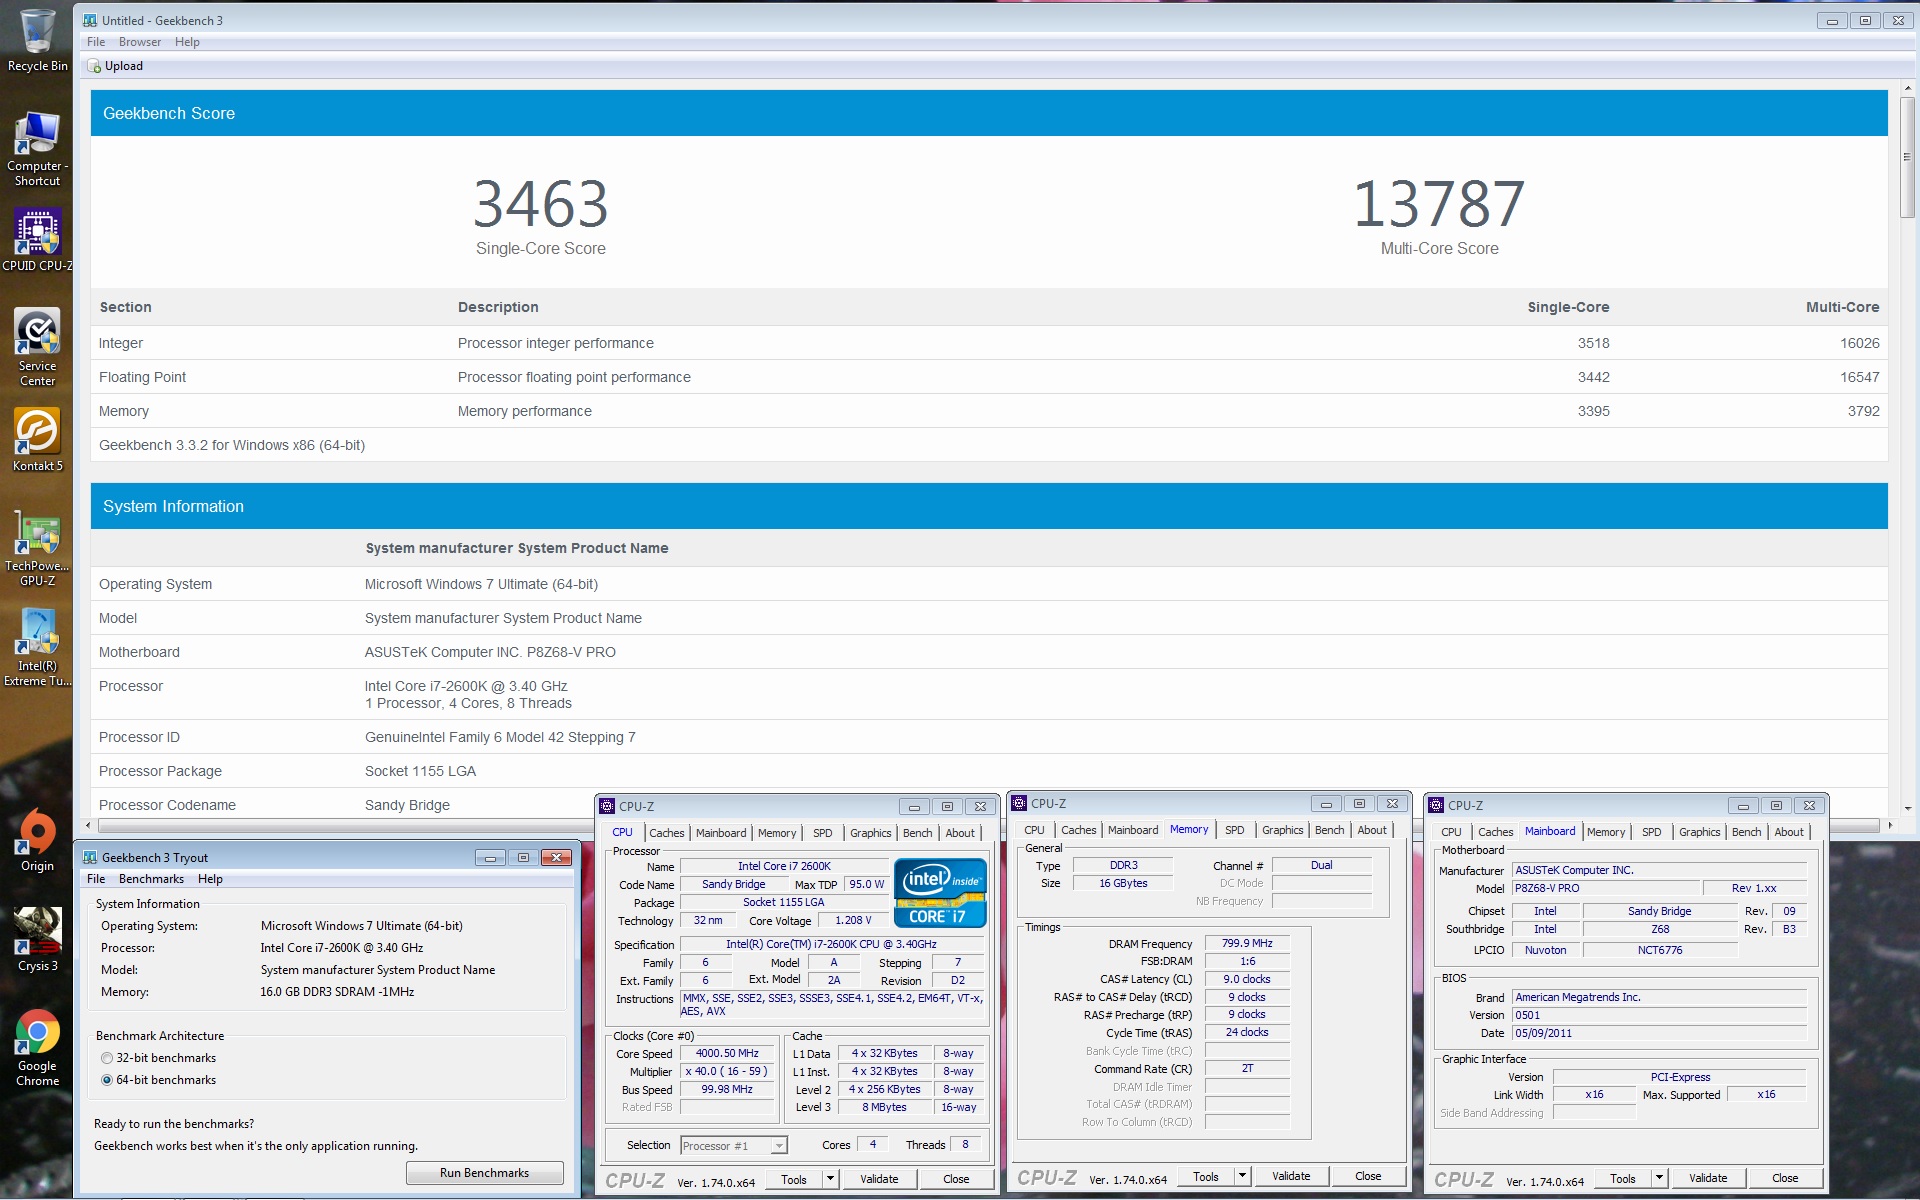The image size is (1920, 1200).
Task: Expand Tools dropdown arrow in CPU-Z Mainboard window
Action: click(x=1659, y=1178)
